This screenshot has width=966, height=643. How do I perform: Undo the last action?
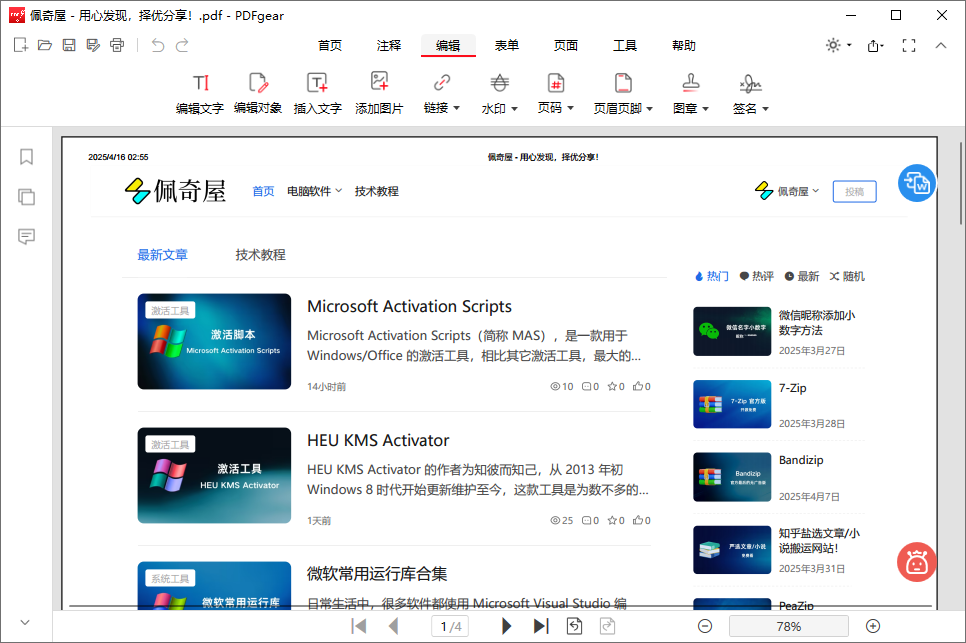click(x=158, y=45)
